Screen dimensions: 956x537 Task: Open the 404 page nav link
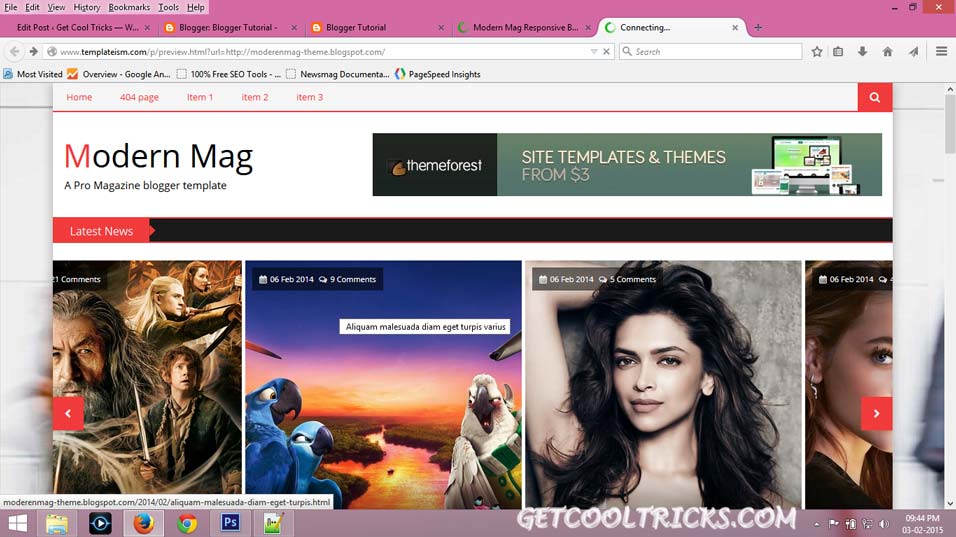click(x=139, y=97)
